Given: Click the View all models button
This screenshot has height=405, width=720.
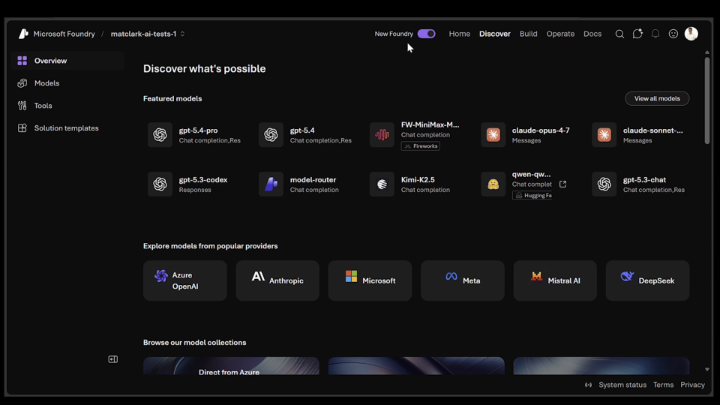Looking at the screenshot, I should pos(657,98).
